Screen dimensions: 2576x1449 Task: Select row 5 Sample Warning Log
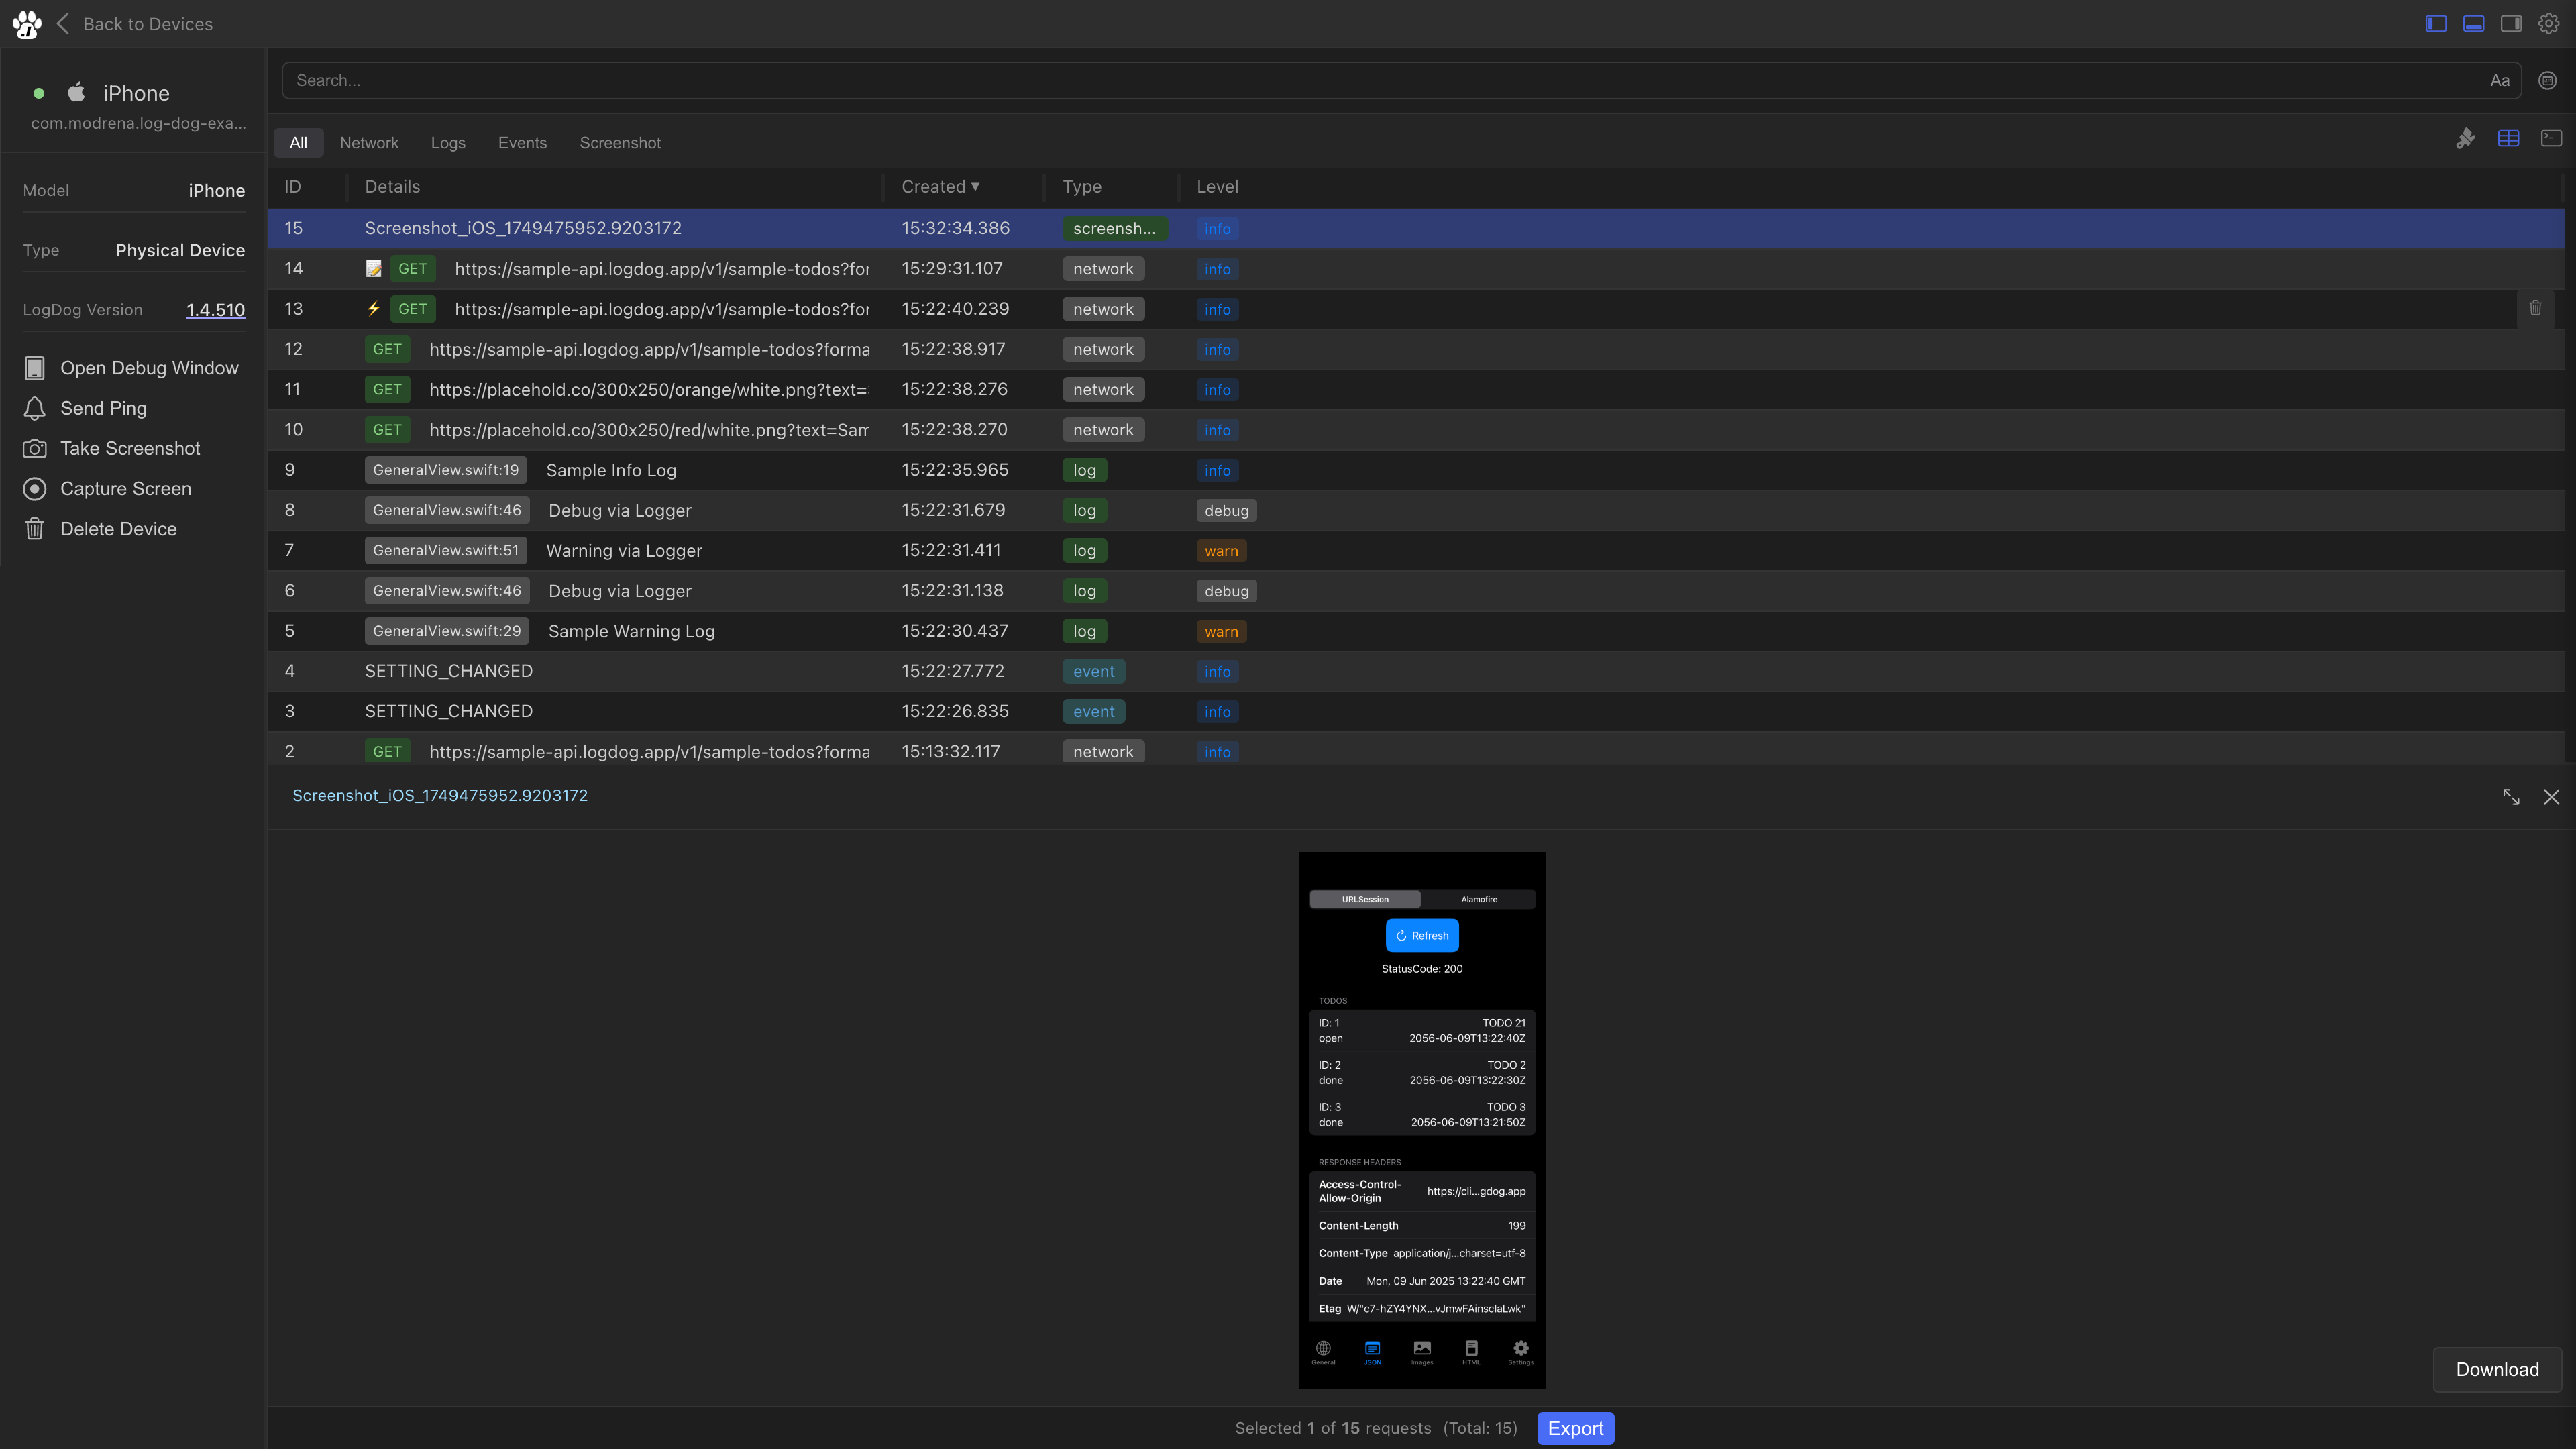1416,631
